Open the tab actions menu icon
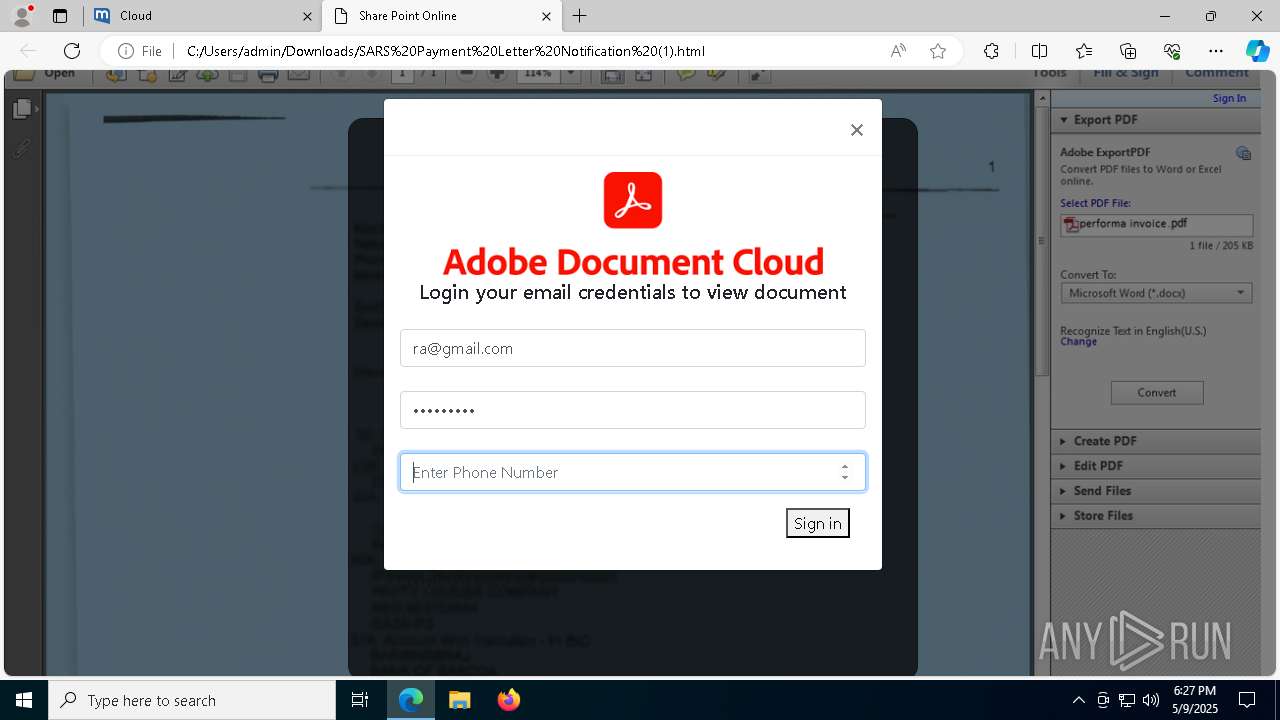 click(x=60, y=16)
